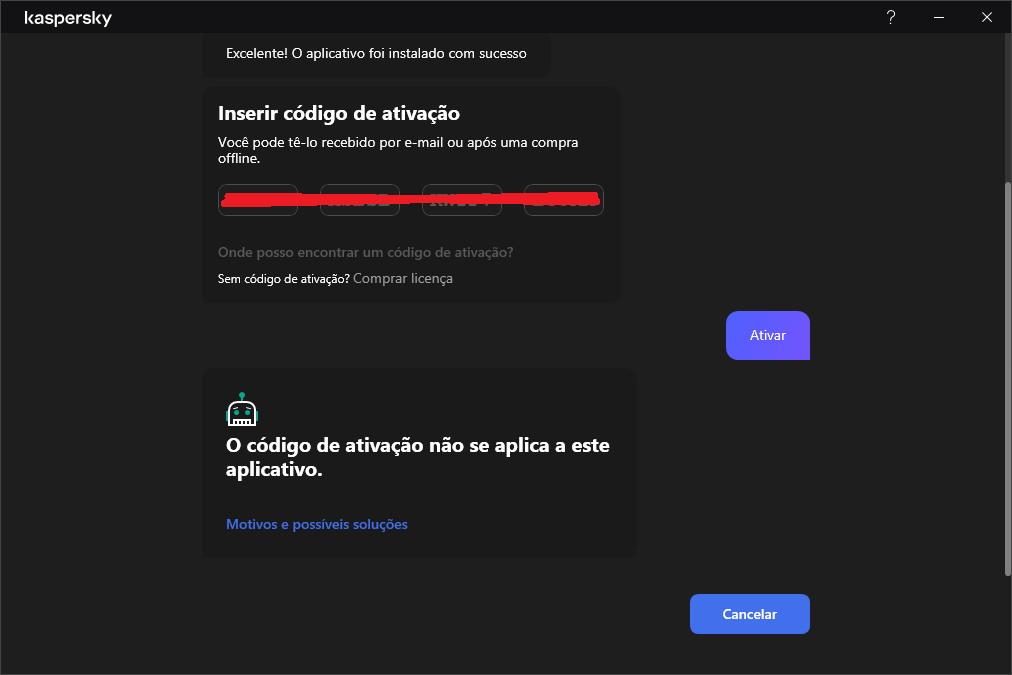Click the Kaspersky logo in title bar

pyautogui.click(x=68, y=18)
